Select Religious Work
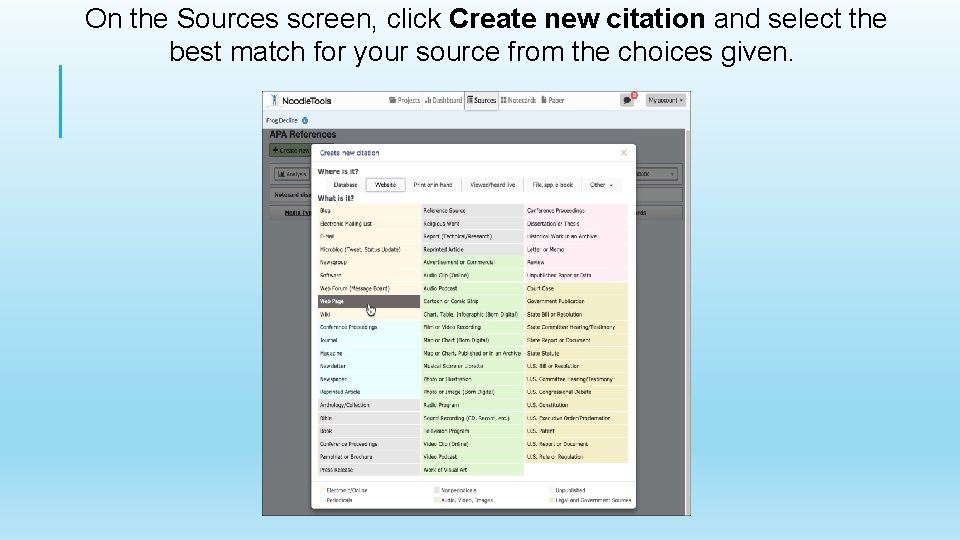This screenshot has width=960, height=540. (x=472, y=223)
